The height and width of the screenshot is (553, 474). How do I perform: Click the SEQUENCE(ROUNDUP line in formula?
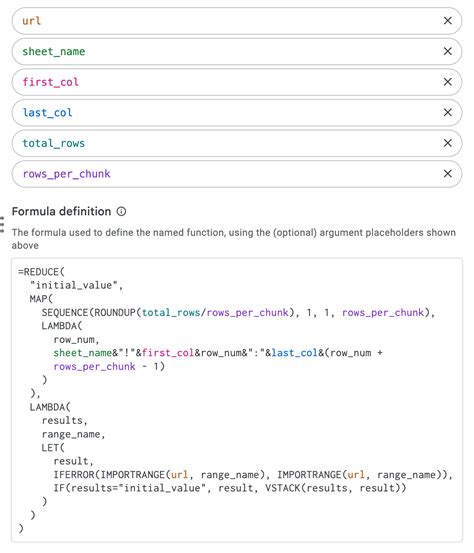pos(238,313)
